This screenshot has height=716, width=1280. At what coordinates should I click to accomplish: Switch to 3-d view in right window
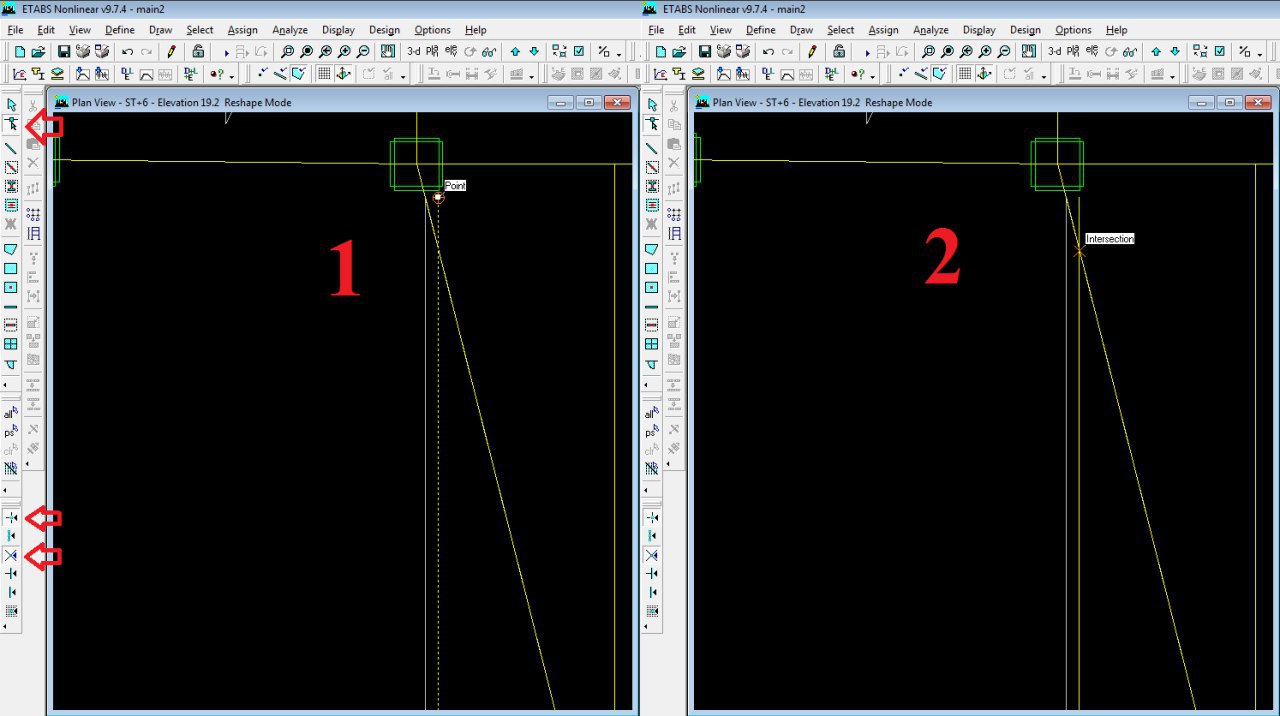coord(1055,51)
